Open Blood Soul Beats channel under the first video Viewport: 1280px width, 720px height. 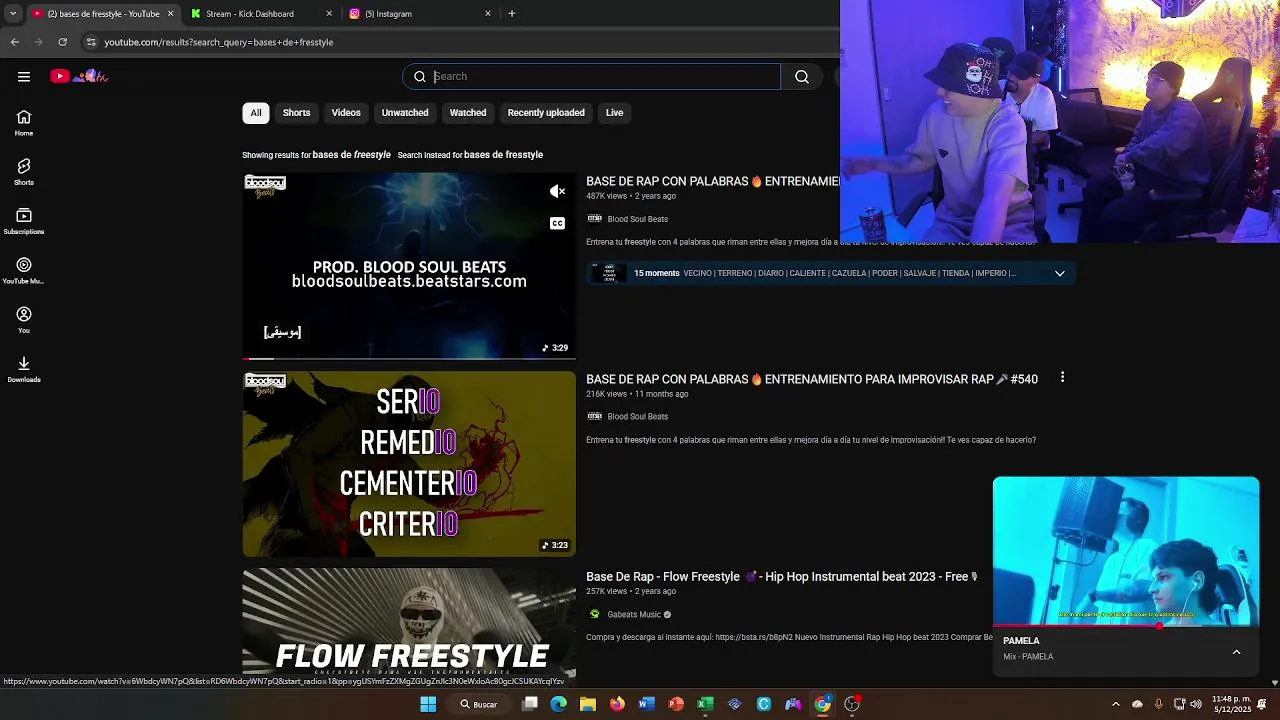click(x=637, y=219)
